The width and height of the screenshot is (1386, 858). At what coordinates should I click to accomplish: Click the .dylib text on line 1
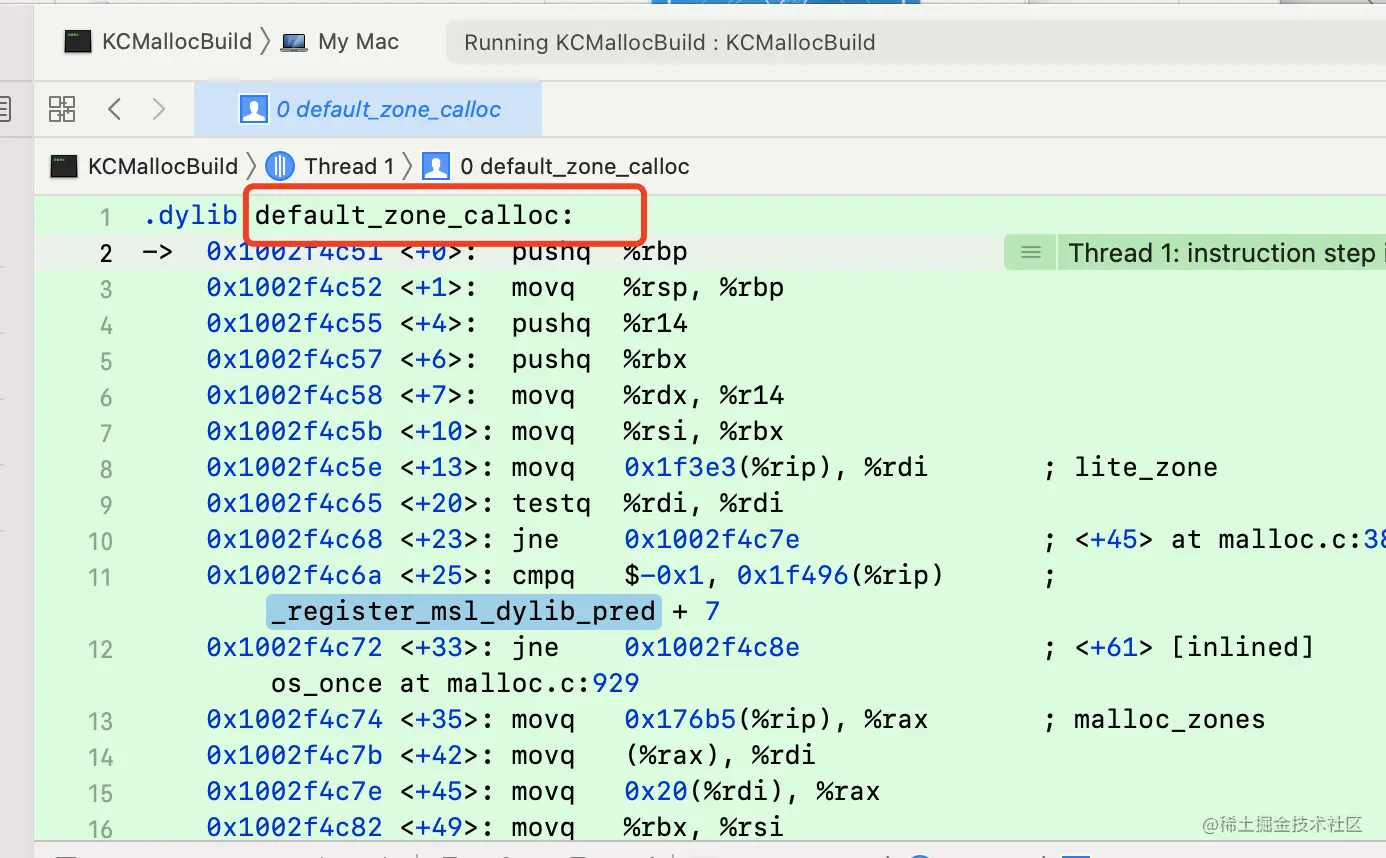[191, 216]
